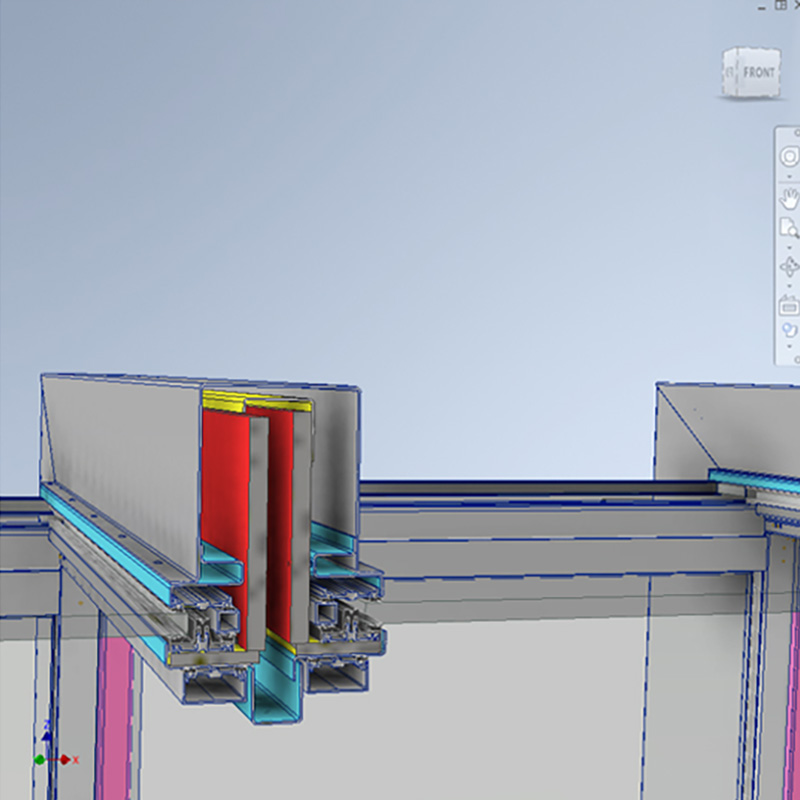Image resolution: width=800 pixels, height=800 pixels.
Task: Open the Zoom tool flyout dropdown
Action: 789,177
